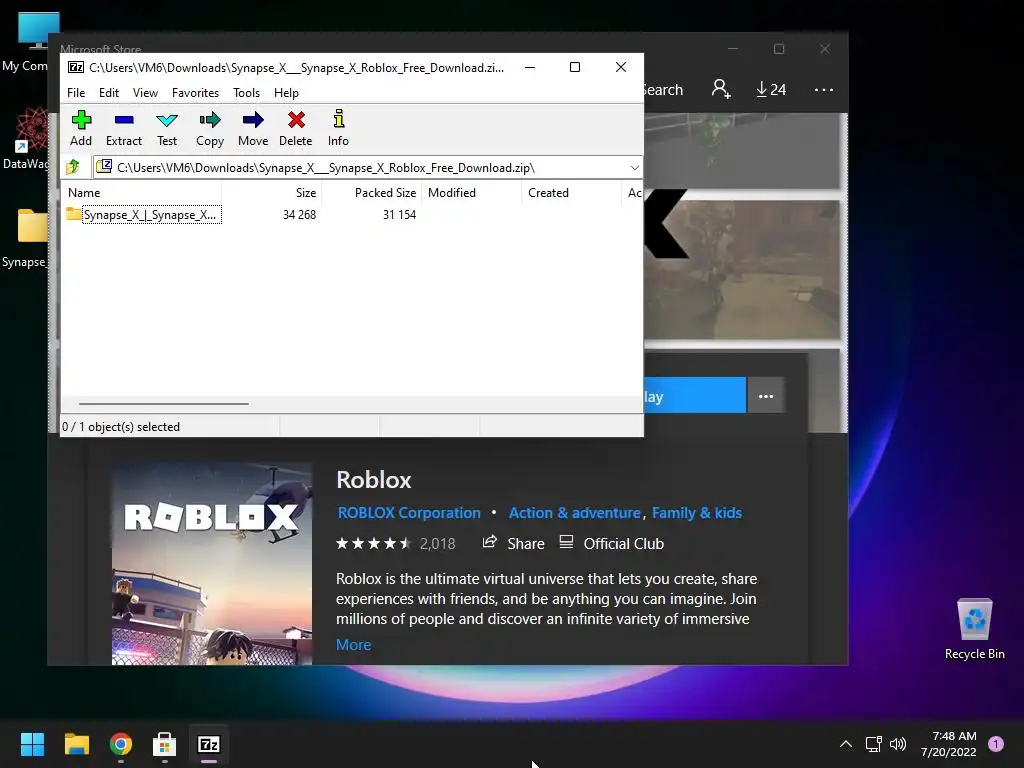Open the Tools menu
This screenshot has height=768, width=1024.
pos(246,93)
